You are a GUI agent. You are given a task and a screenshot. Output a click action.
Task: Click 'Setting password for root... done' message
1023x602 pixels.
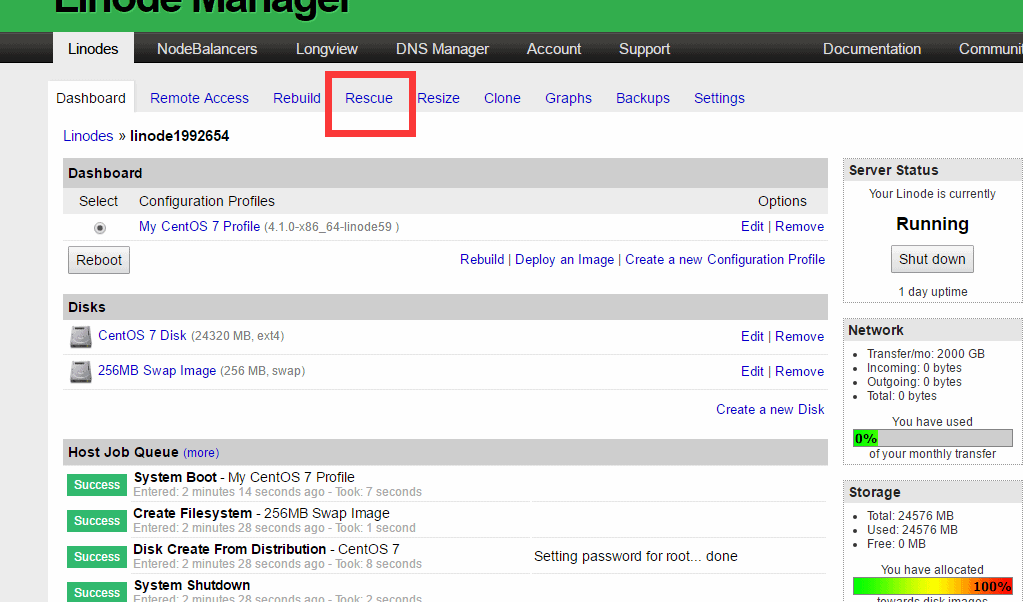pyautogui.click(x=635, y=556)
